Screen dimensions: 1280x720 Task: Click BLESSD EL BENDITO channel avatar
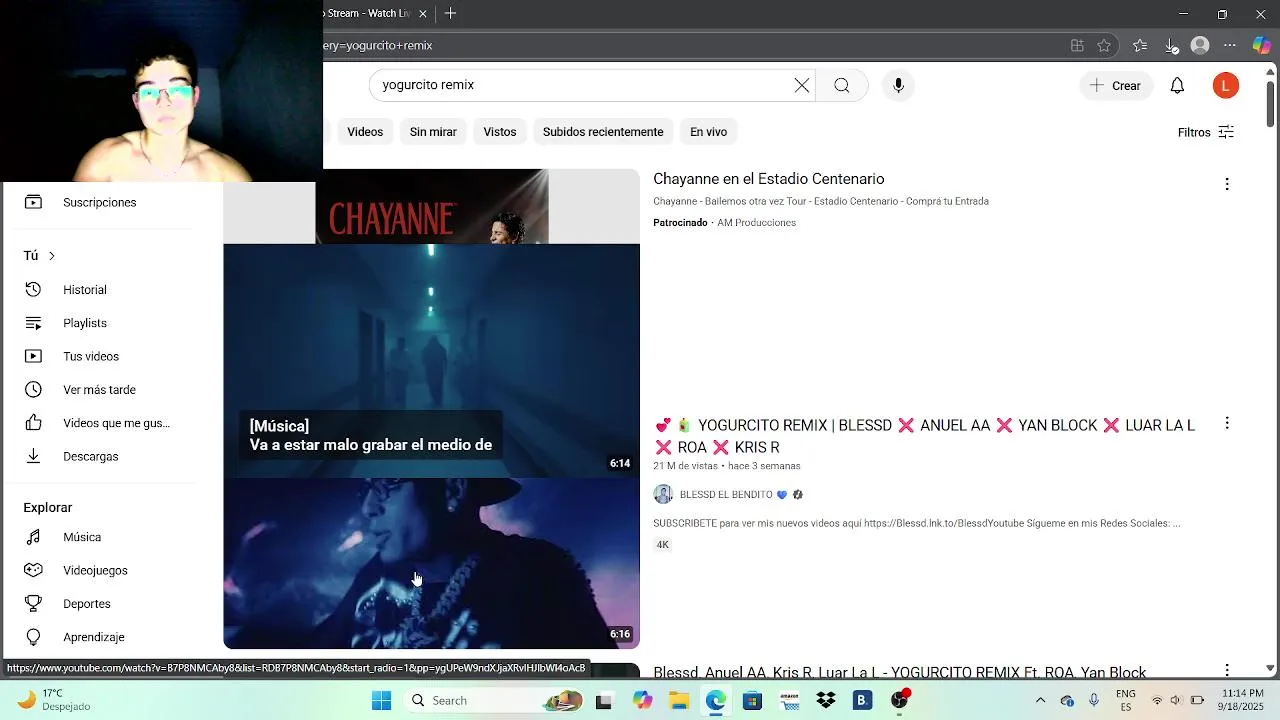663,494
